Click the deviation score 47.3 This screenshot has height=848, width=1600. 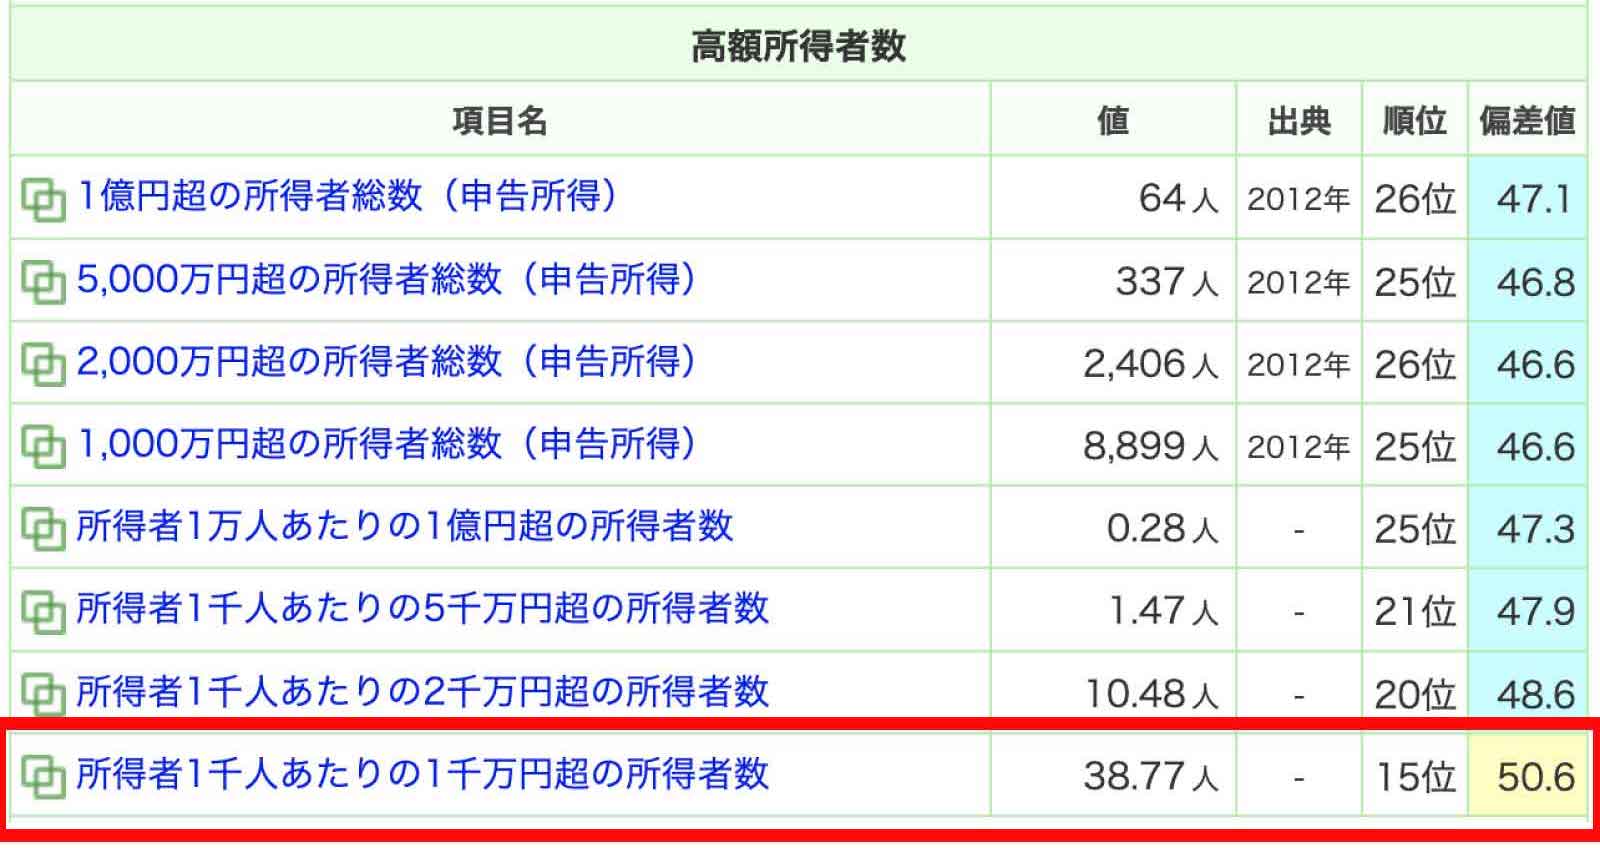pos(1535,529)
